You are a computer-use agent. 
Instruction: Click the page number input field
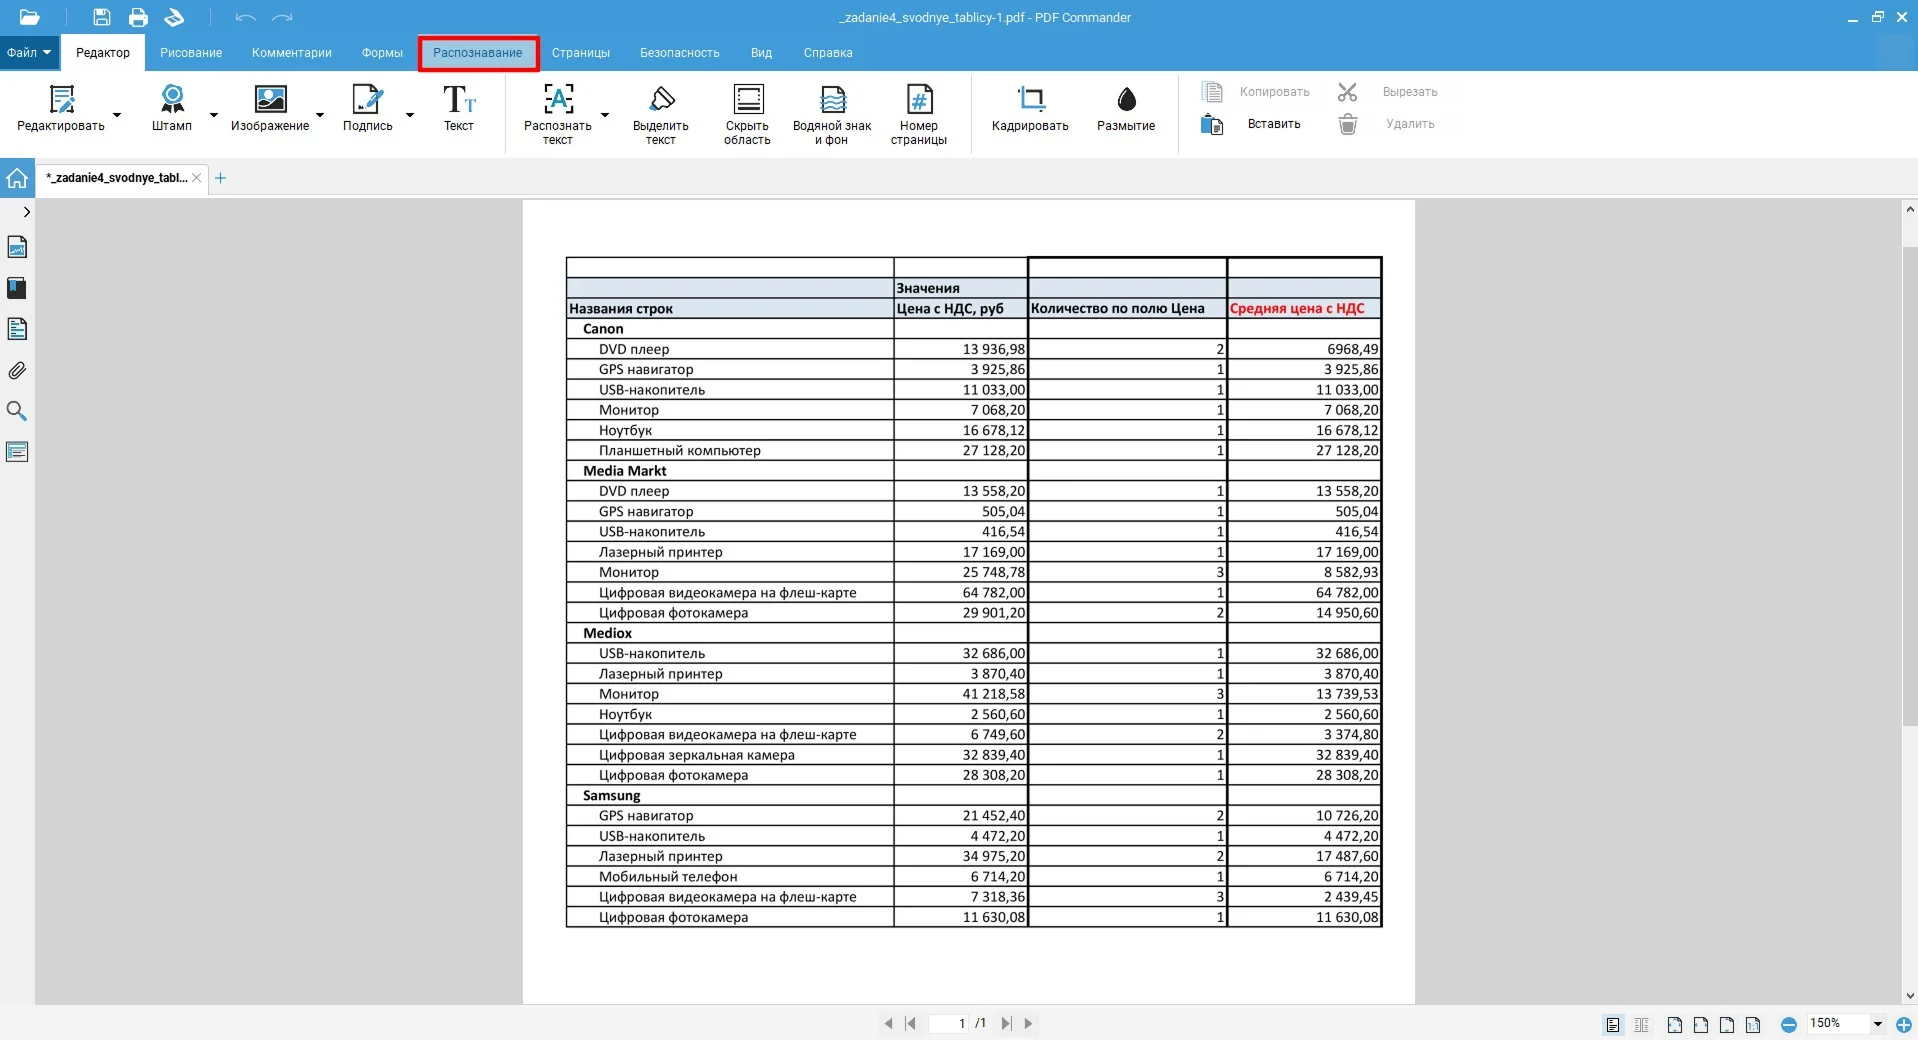coord(950,1023)
